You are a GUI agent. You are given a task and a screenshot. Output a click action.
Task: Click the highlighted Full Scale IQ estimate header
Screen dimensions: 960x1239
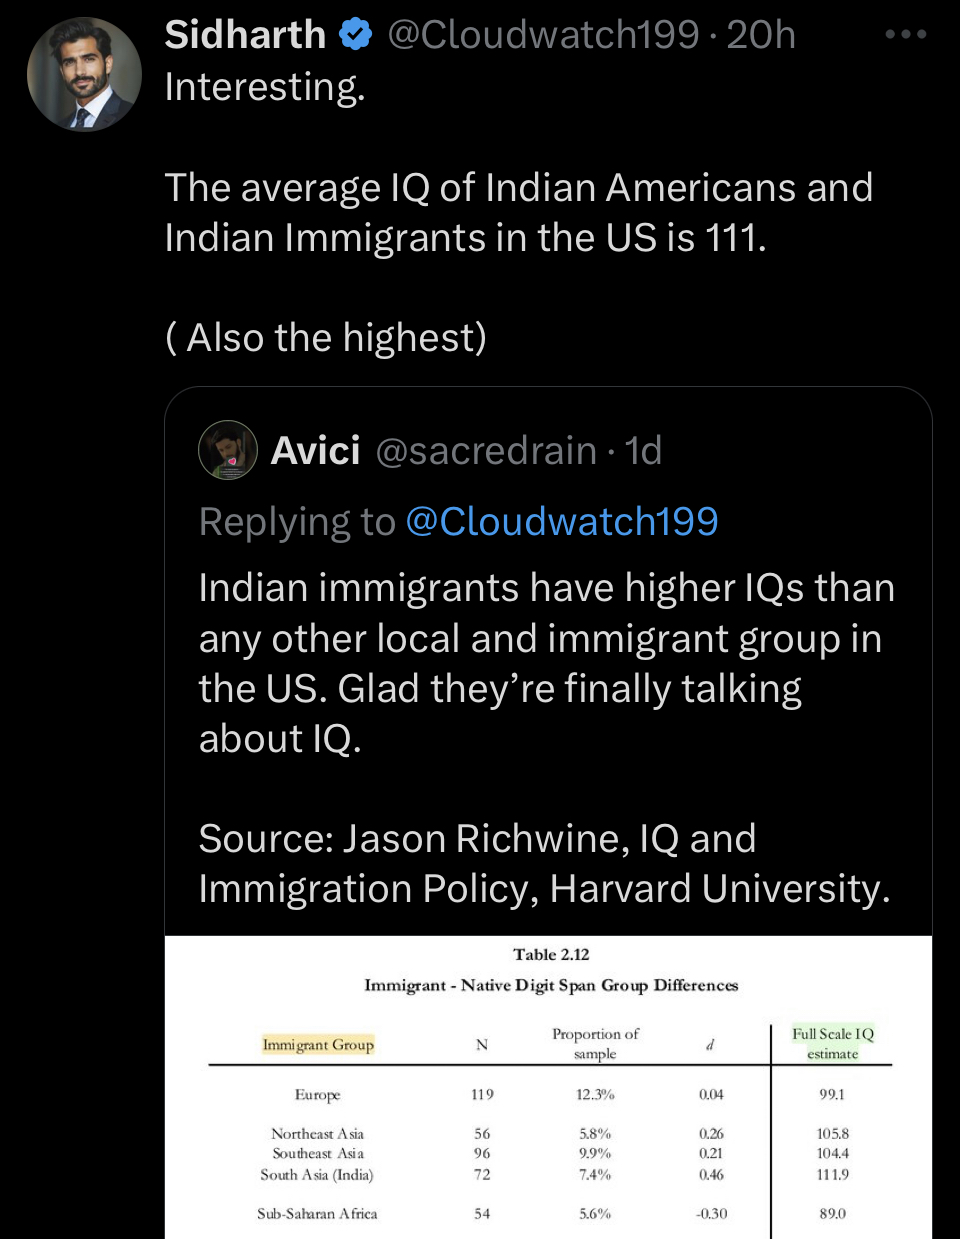tap(833, 1043)
